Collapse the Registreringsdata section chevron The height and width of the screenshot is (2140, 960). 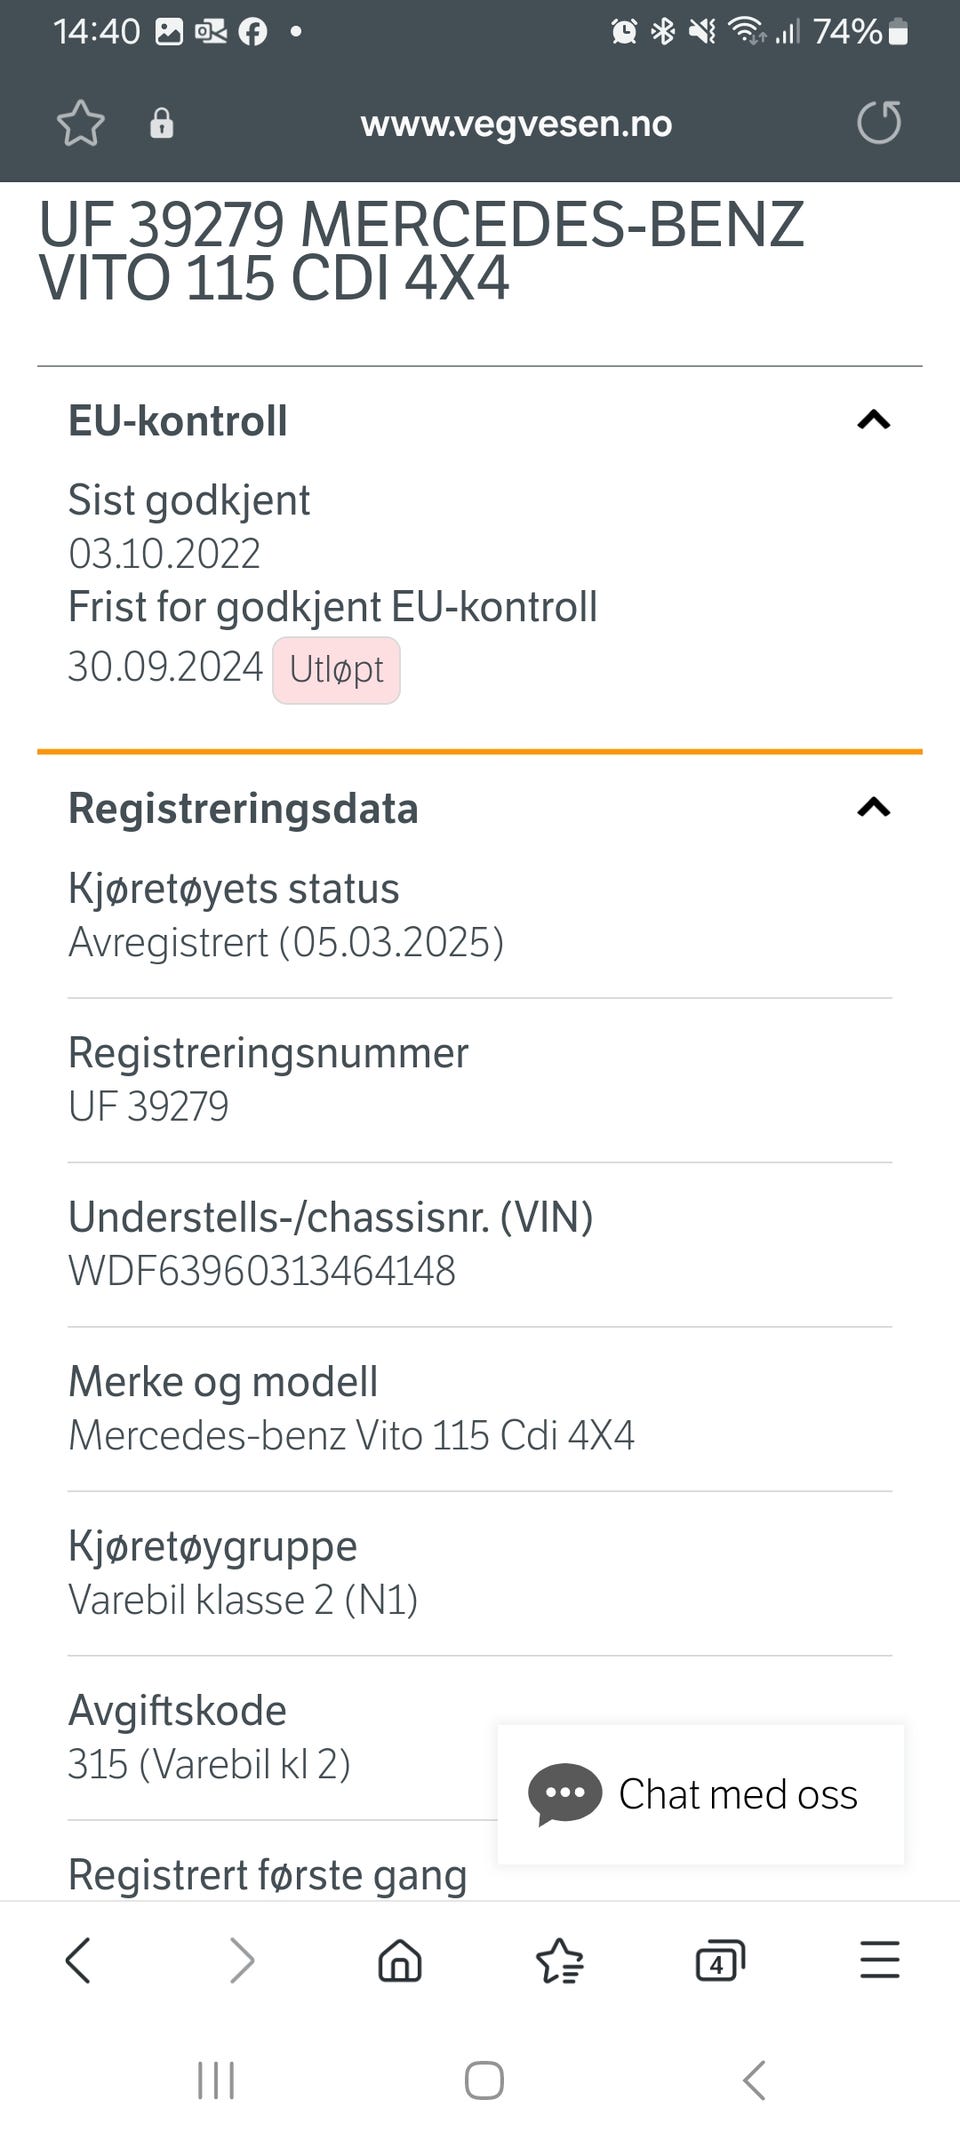[874, 808]
